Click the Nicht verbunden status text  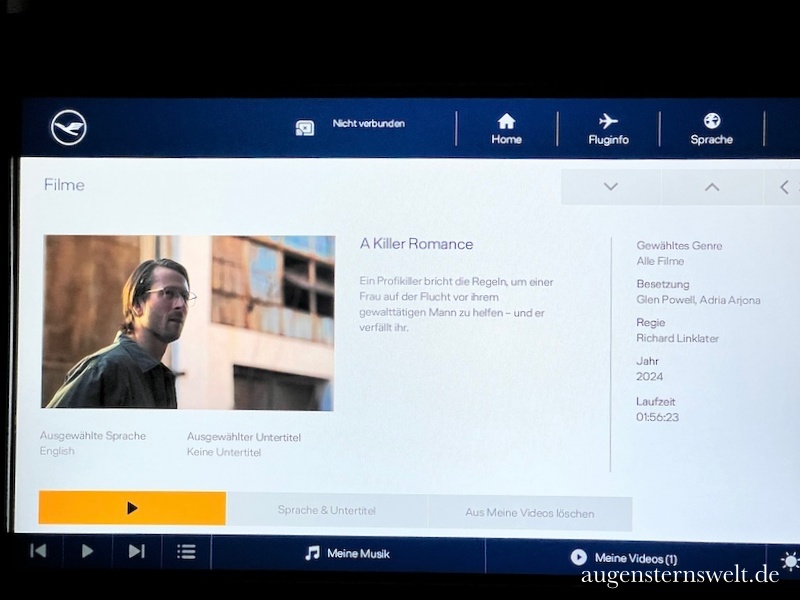[x=368, y=123]
